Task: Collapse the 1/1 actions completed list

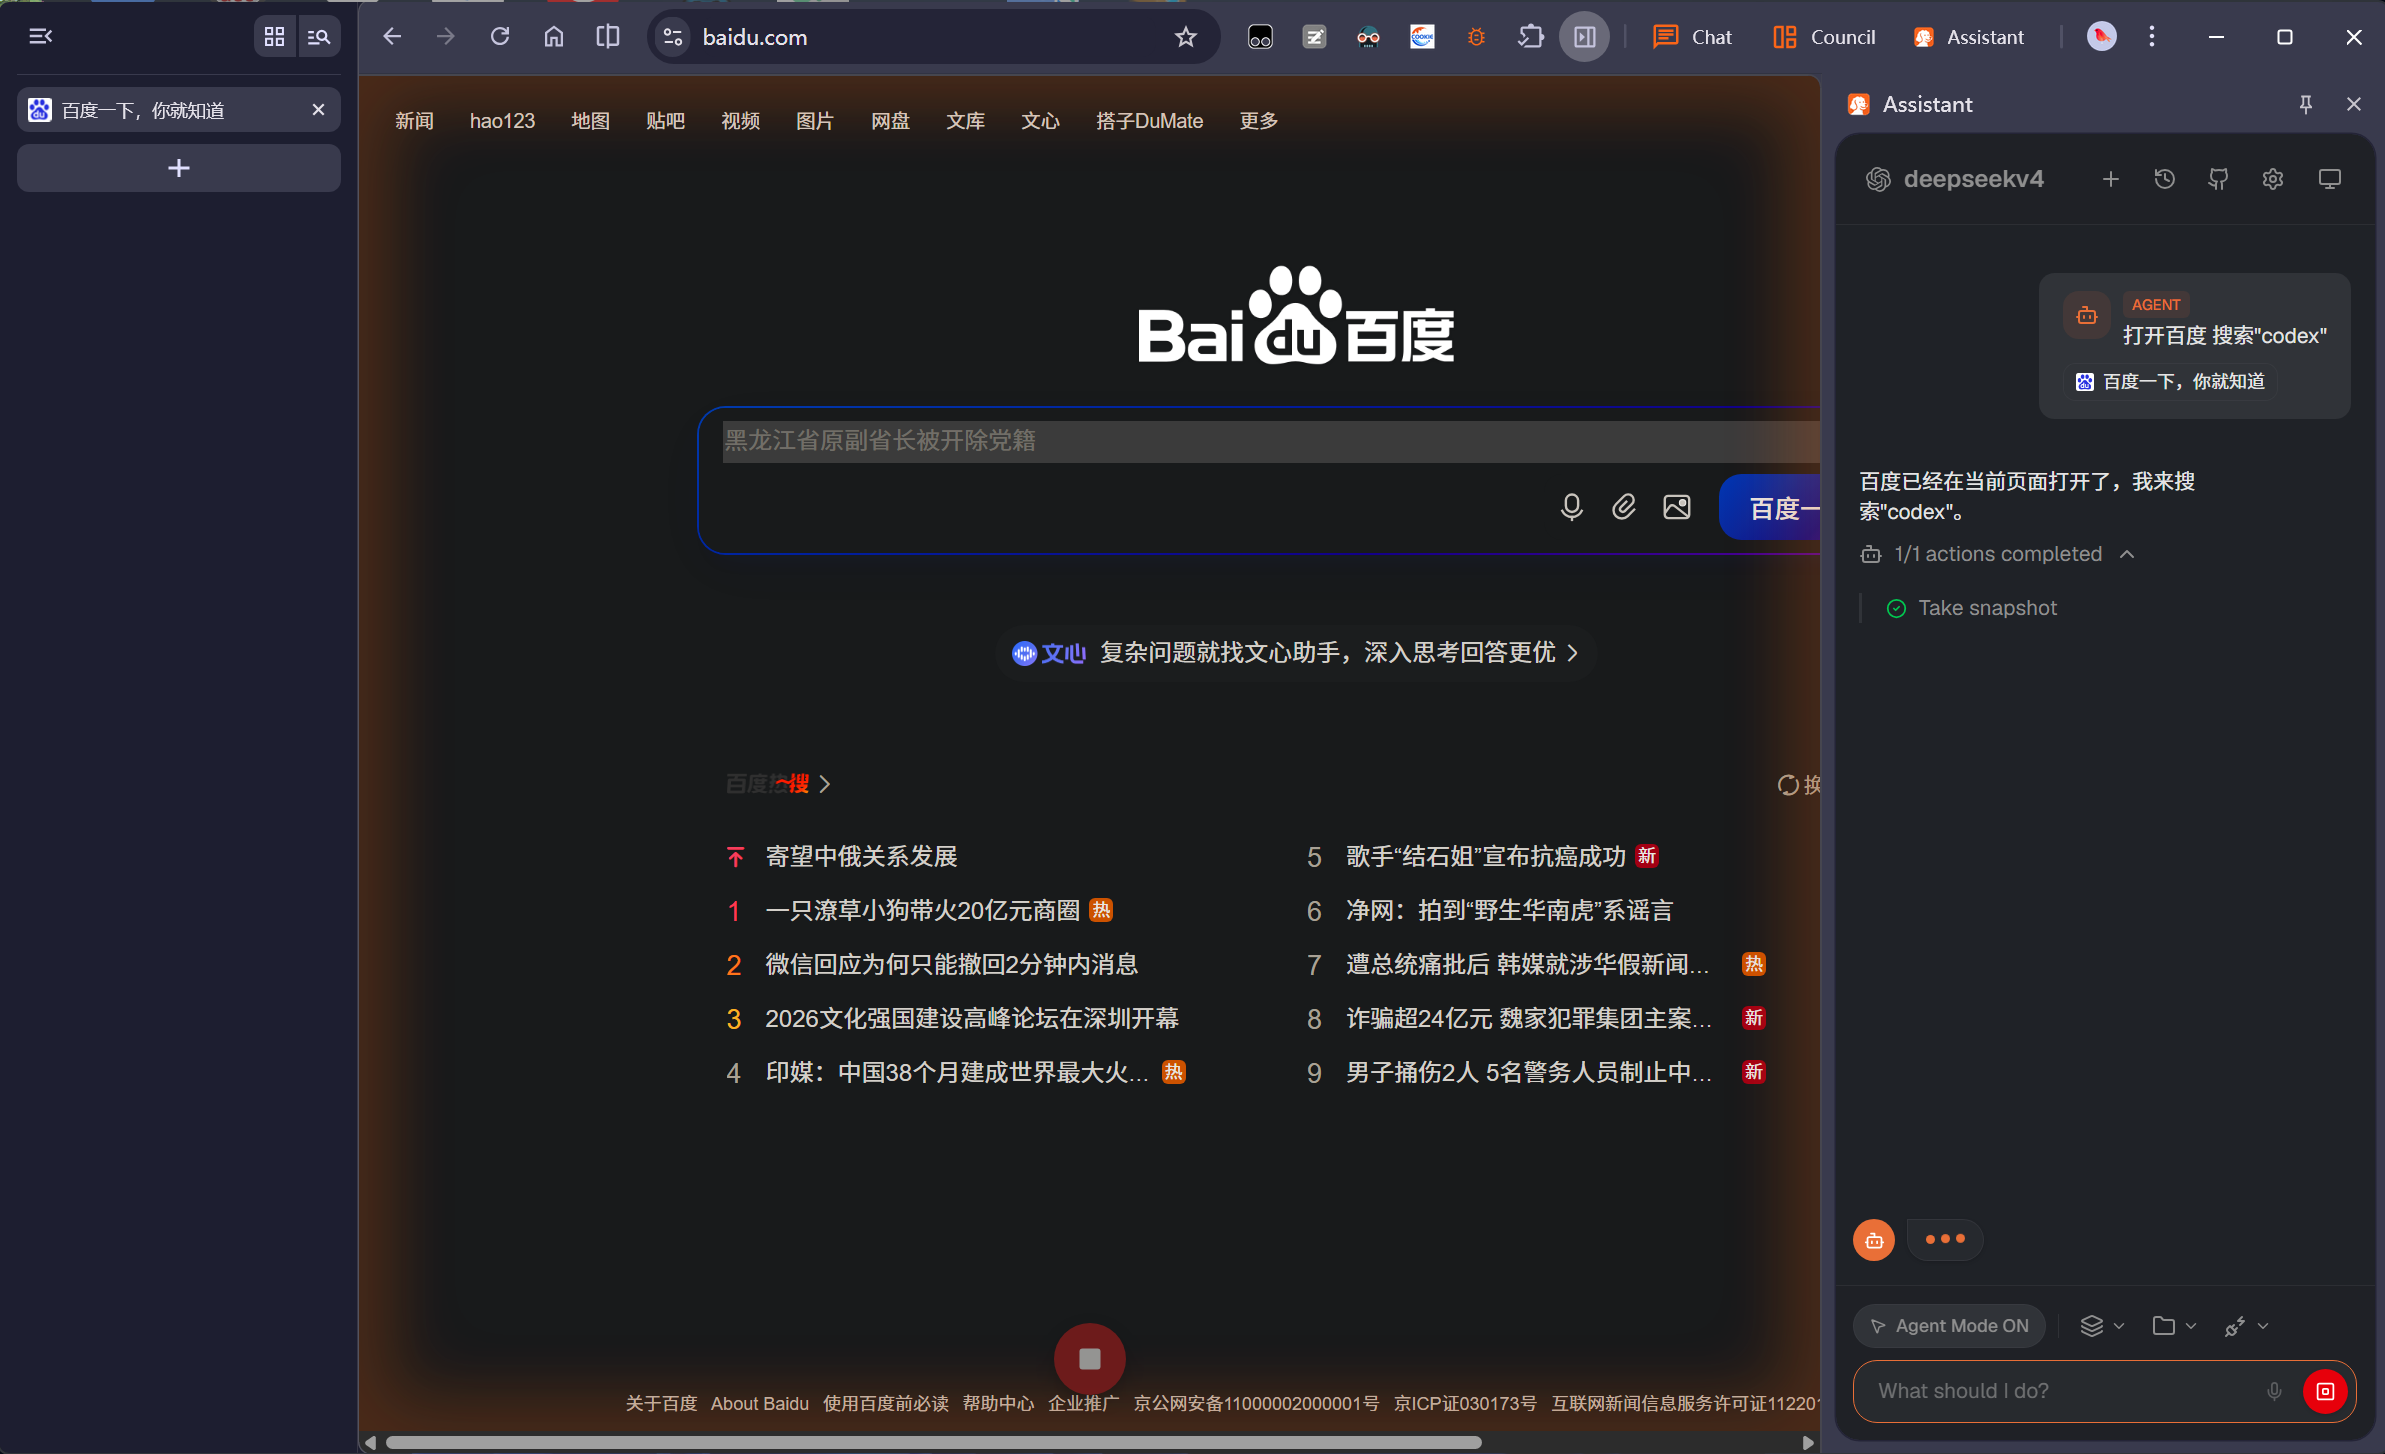Action: point(1998,554)
